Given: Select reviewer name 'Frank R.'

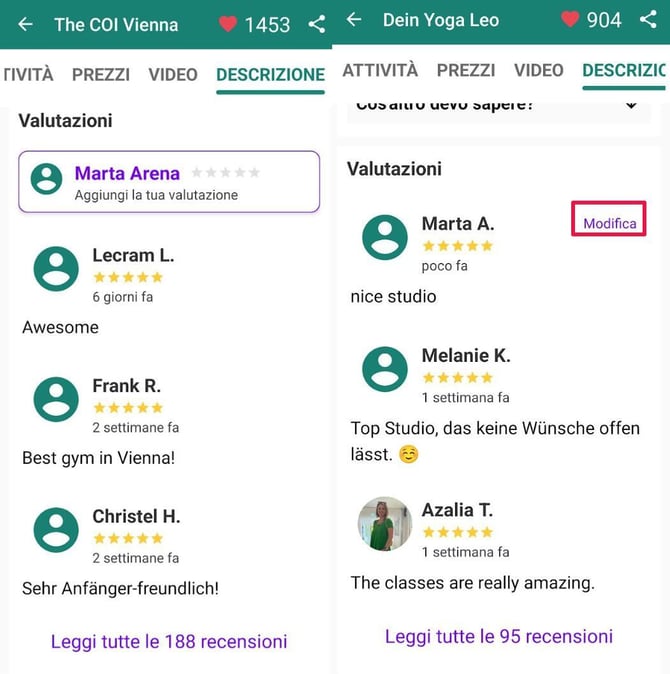Looking at the screenshot, I should point(127,386).
